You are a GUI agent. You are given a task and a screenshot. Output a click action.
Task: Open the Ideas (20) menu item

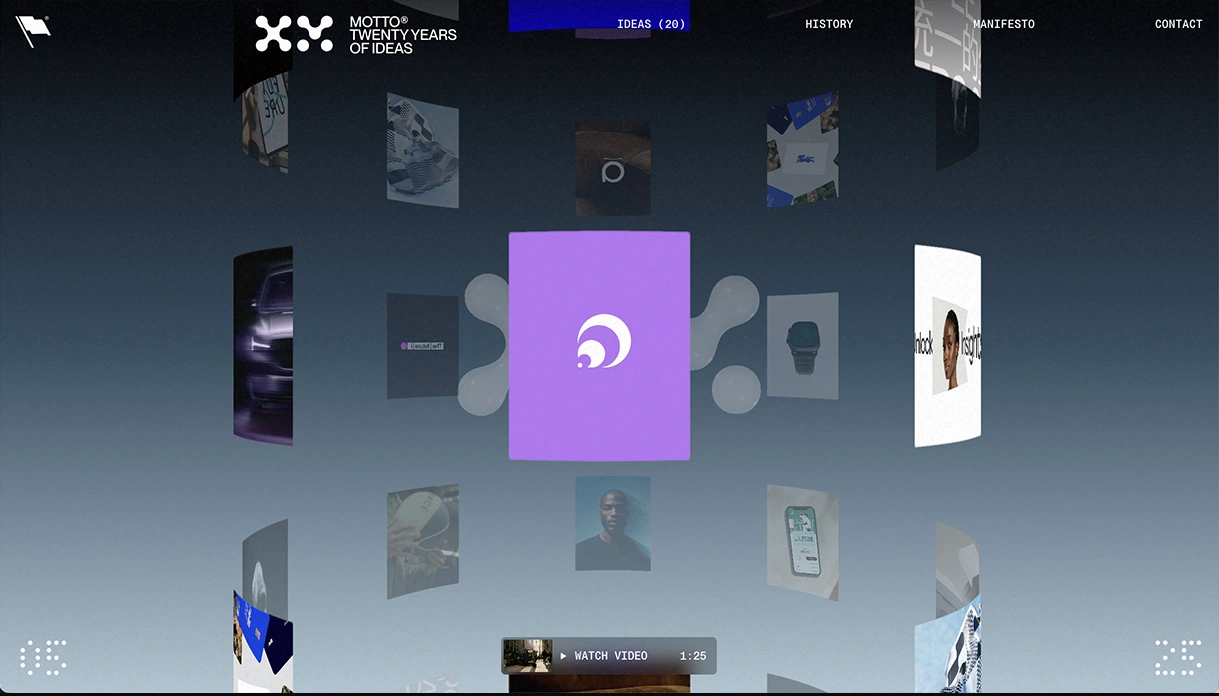651,24
